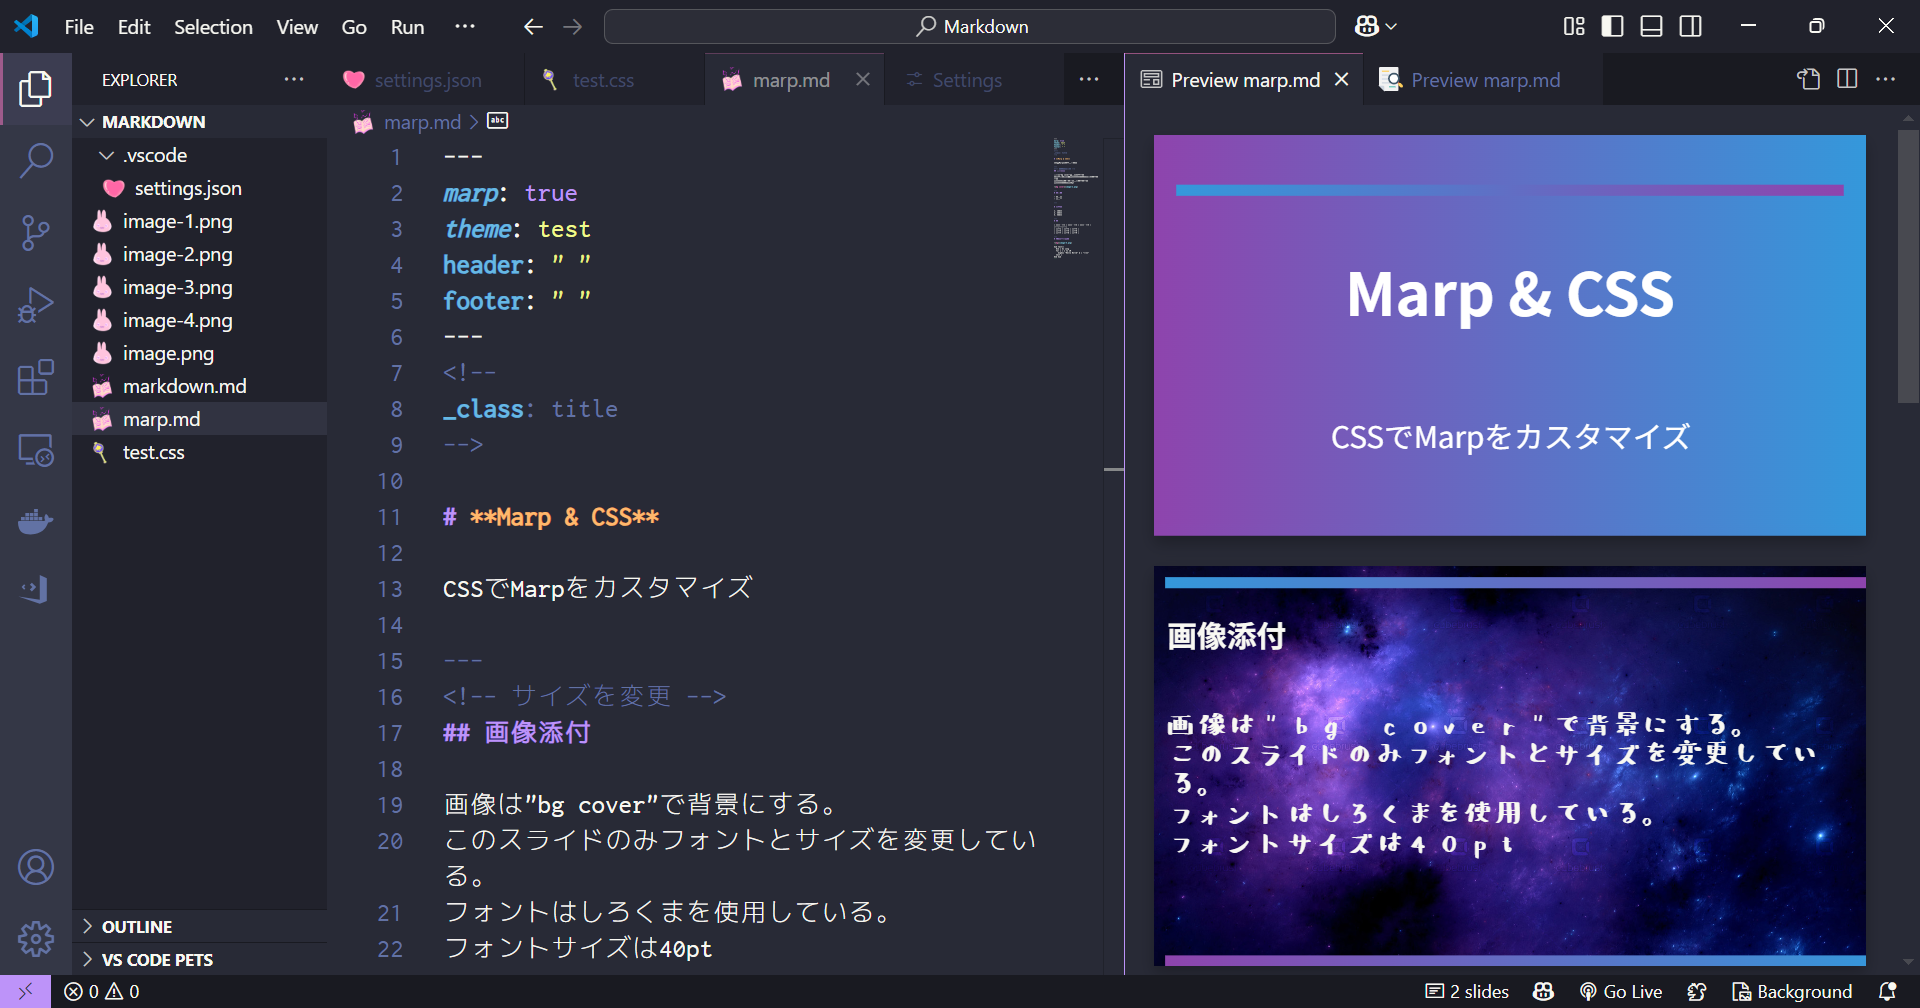This screenshot has height=1008, width=1920.
Task: Click the export icon on the Marp preview toolbar
Action: coord(1808,79)
